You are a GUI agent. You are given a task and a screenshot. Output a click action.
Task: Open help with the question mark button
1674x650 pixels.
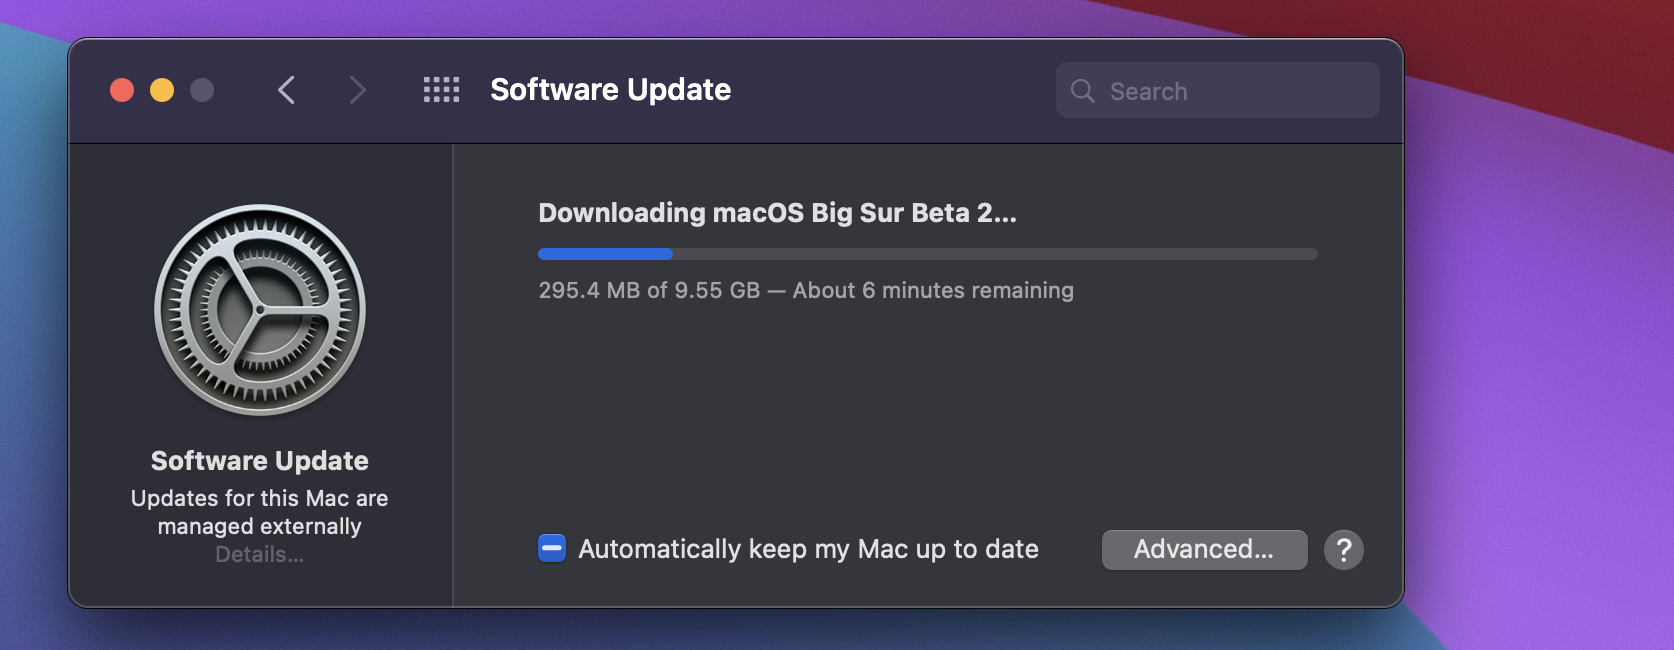[x=1344, y=550]
